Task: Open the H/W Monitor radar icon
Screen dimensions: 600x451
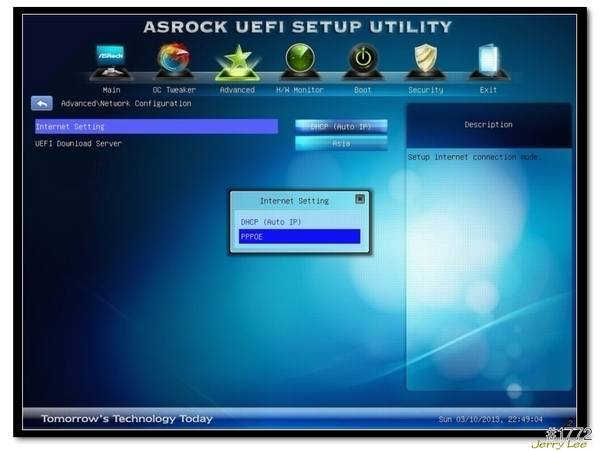Action: tap(300, 61)
